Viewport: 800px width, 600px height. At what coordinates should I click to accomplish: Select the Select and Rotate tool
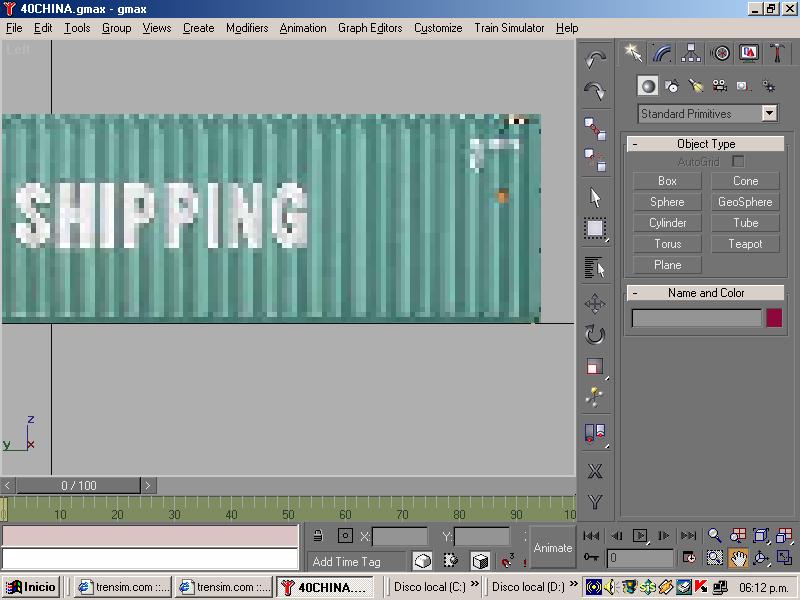[595, 335]
